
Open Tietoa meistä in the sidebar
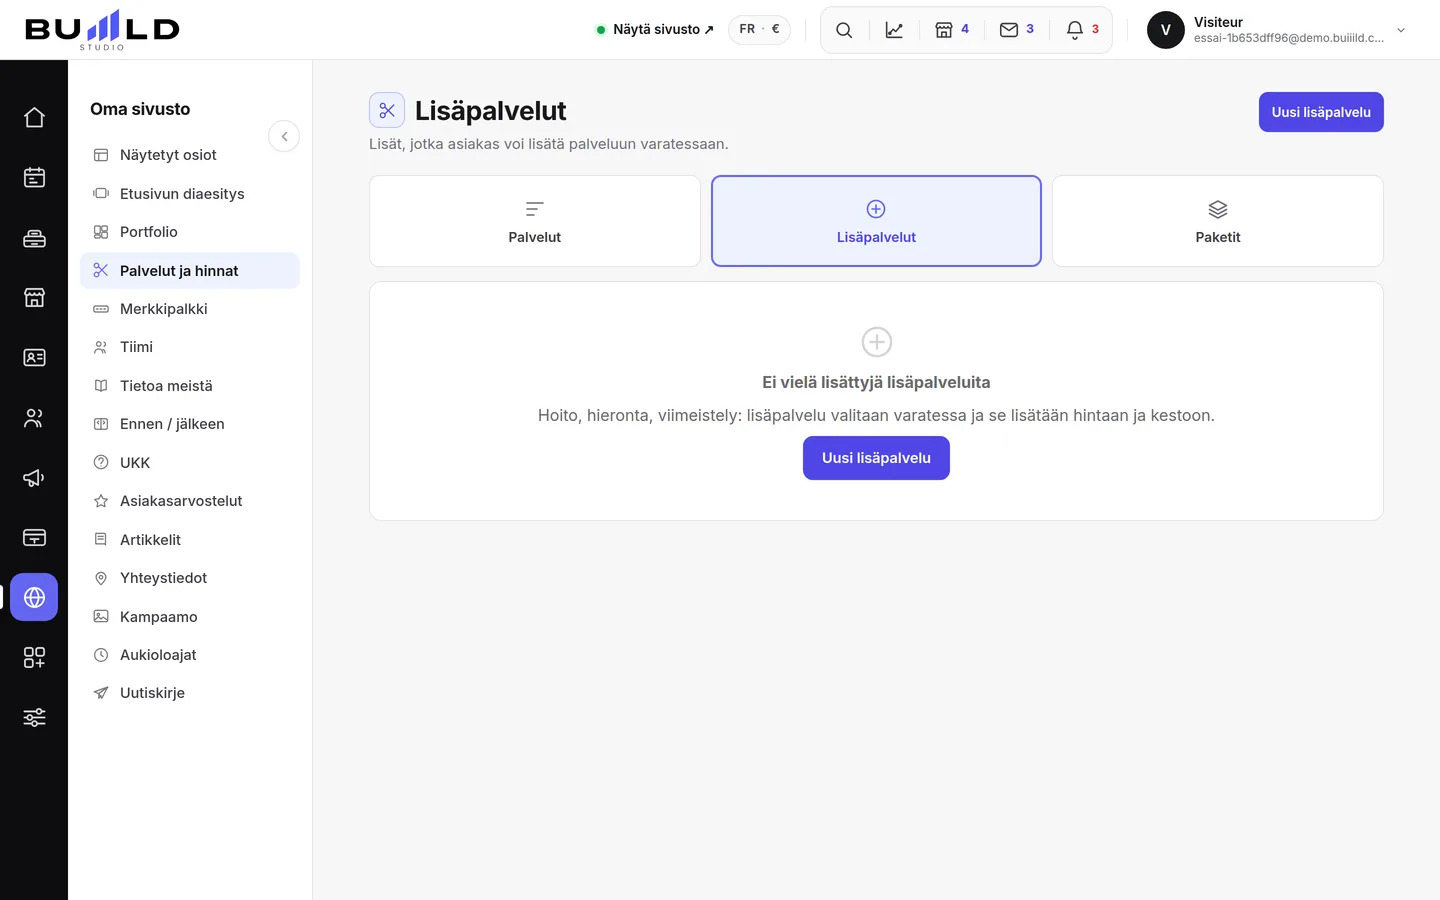point(190,386)
